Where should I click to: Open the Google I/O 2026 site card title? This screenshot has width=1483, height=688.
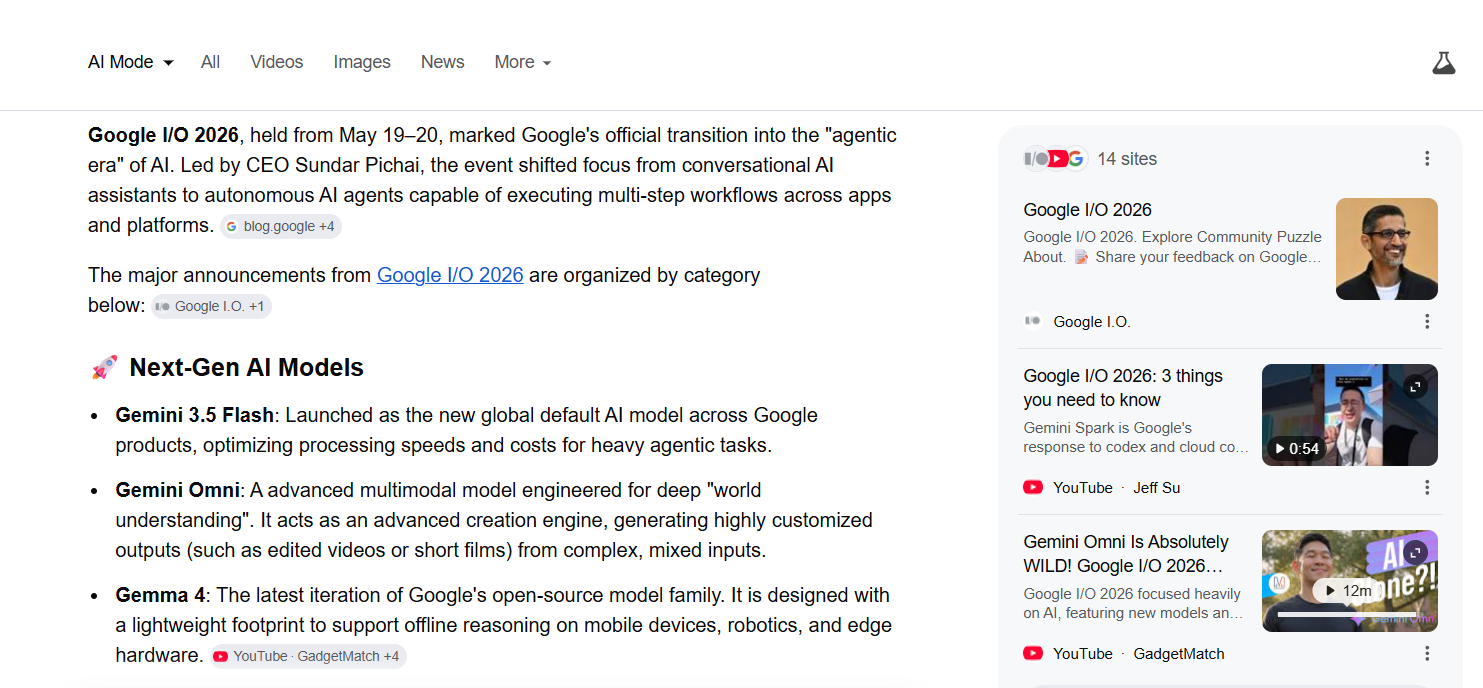click(x=1087, y=210)
